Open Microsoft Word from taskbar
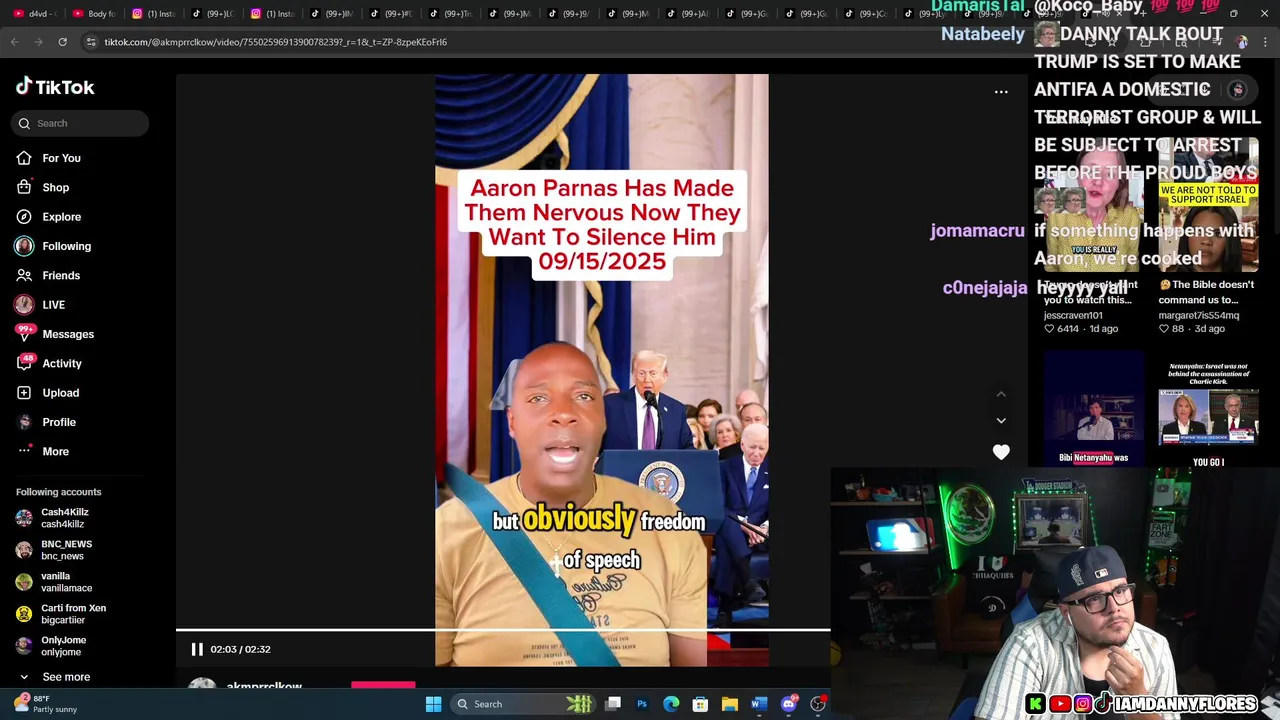 (x=758, y=704)
